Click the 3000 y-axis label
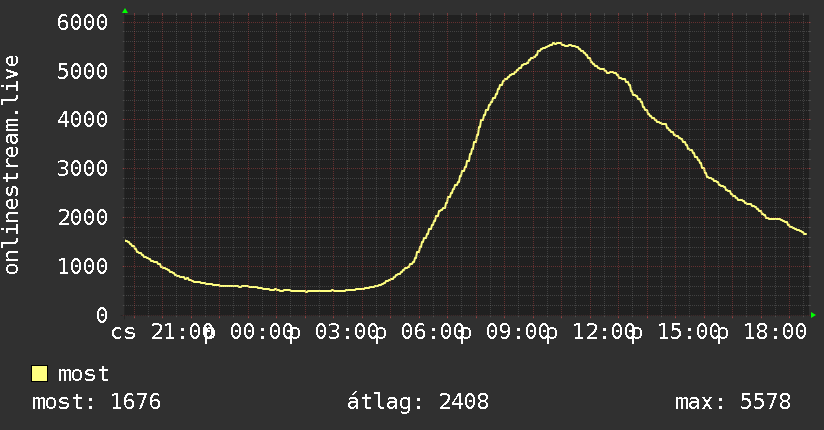 [83, 169]
